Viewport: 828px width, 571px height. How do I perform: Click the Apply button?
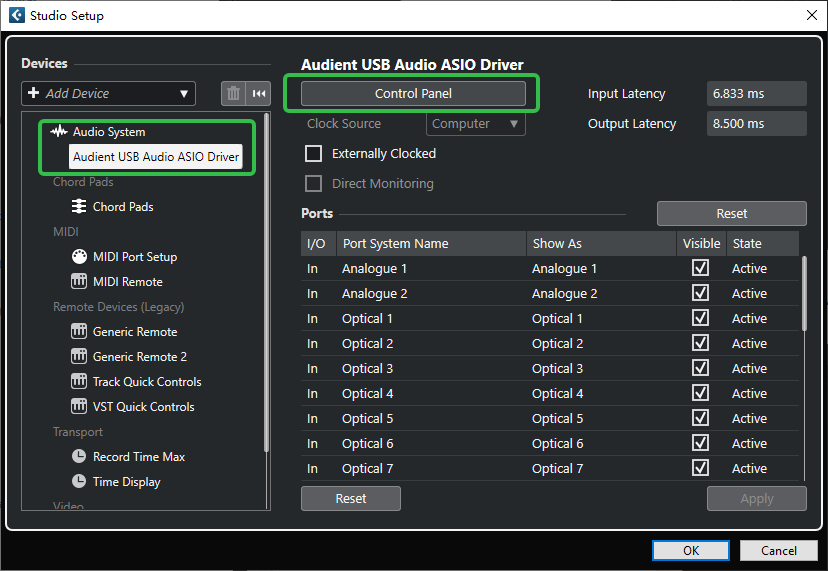click(x=757, y=498)
